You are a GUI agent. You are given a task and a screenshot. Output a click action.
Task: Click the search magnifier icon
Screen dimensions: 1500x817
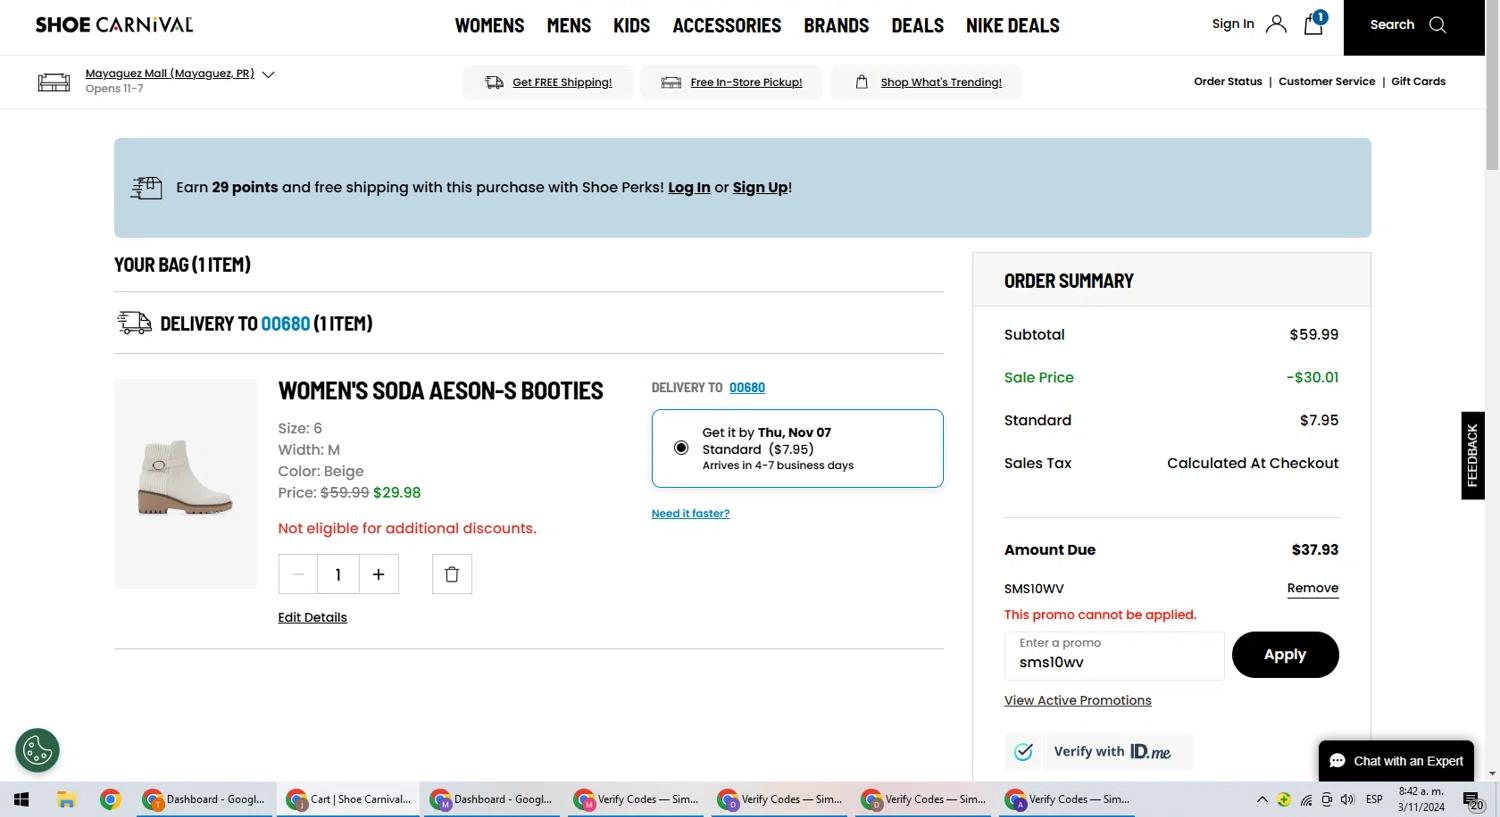1437,25
